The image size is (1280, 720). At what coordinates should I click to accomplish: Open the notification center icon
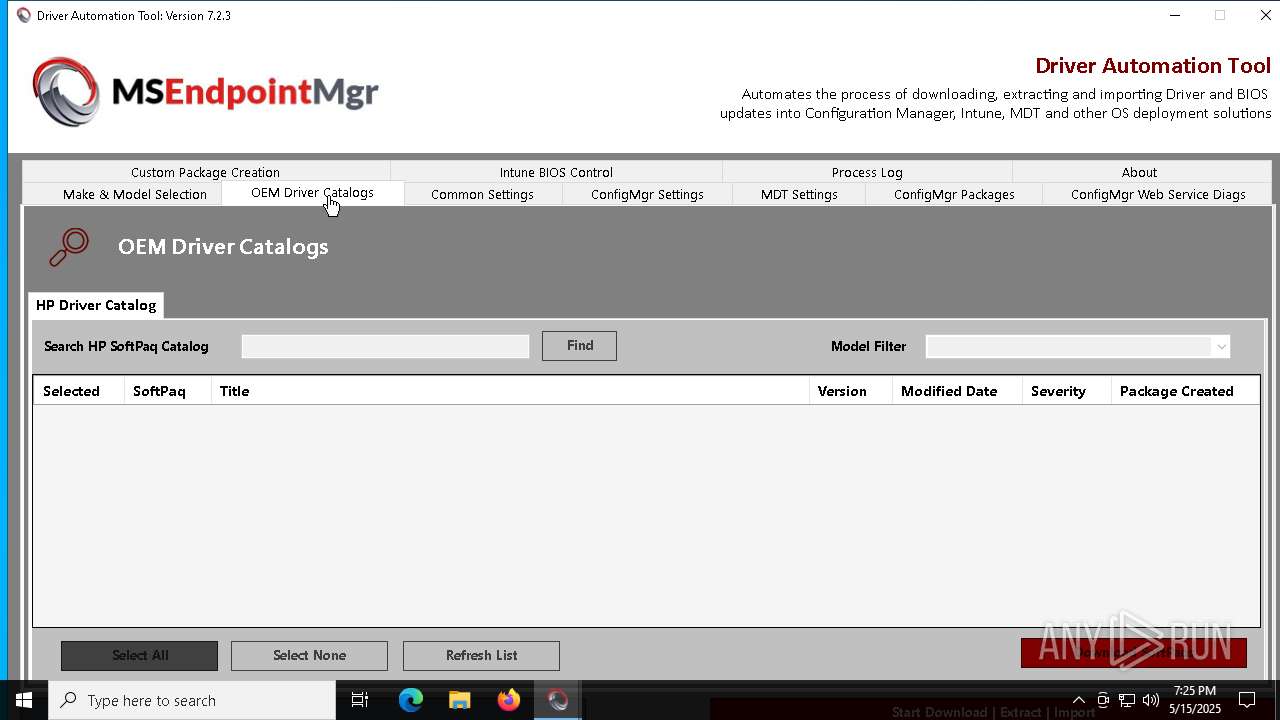pos(1247,700)
